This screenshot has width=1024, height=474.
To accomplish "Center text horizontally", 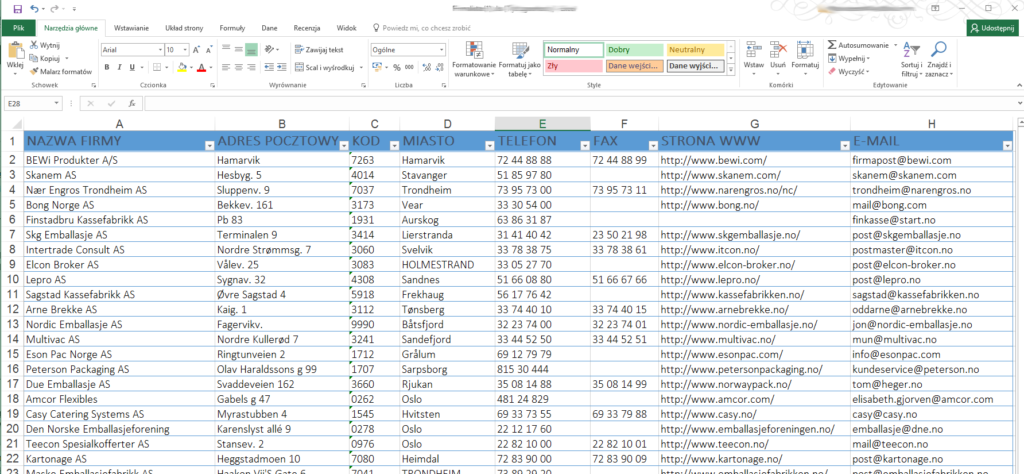I will point(238,67).
